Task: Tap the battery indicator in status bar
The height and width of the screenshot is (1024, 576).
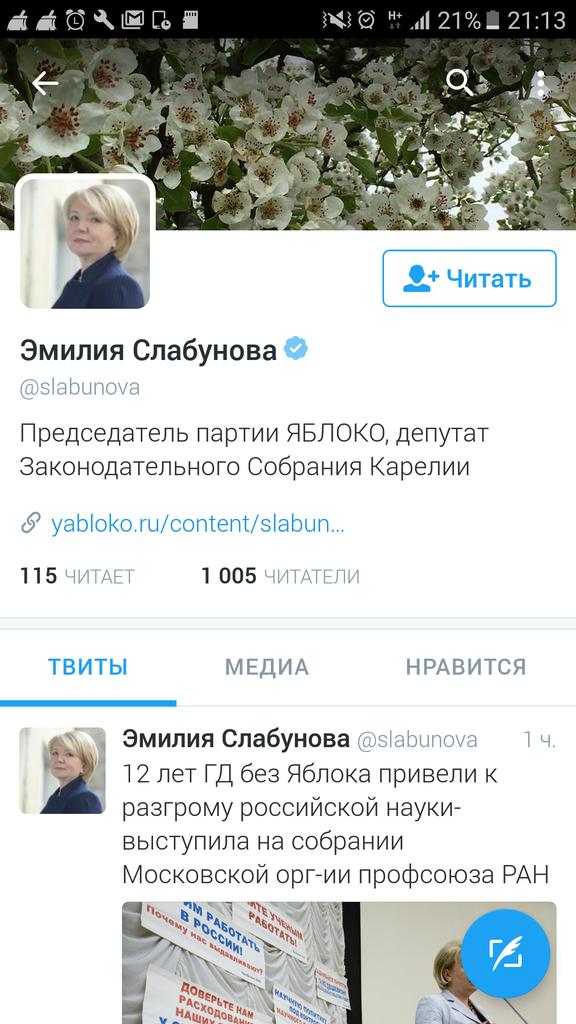Action: pyautogui.click(x=493, y=20)
